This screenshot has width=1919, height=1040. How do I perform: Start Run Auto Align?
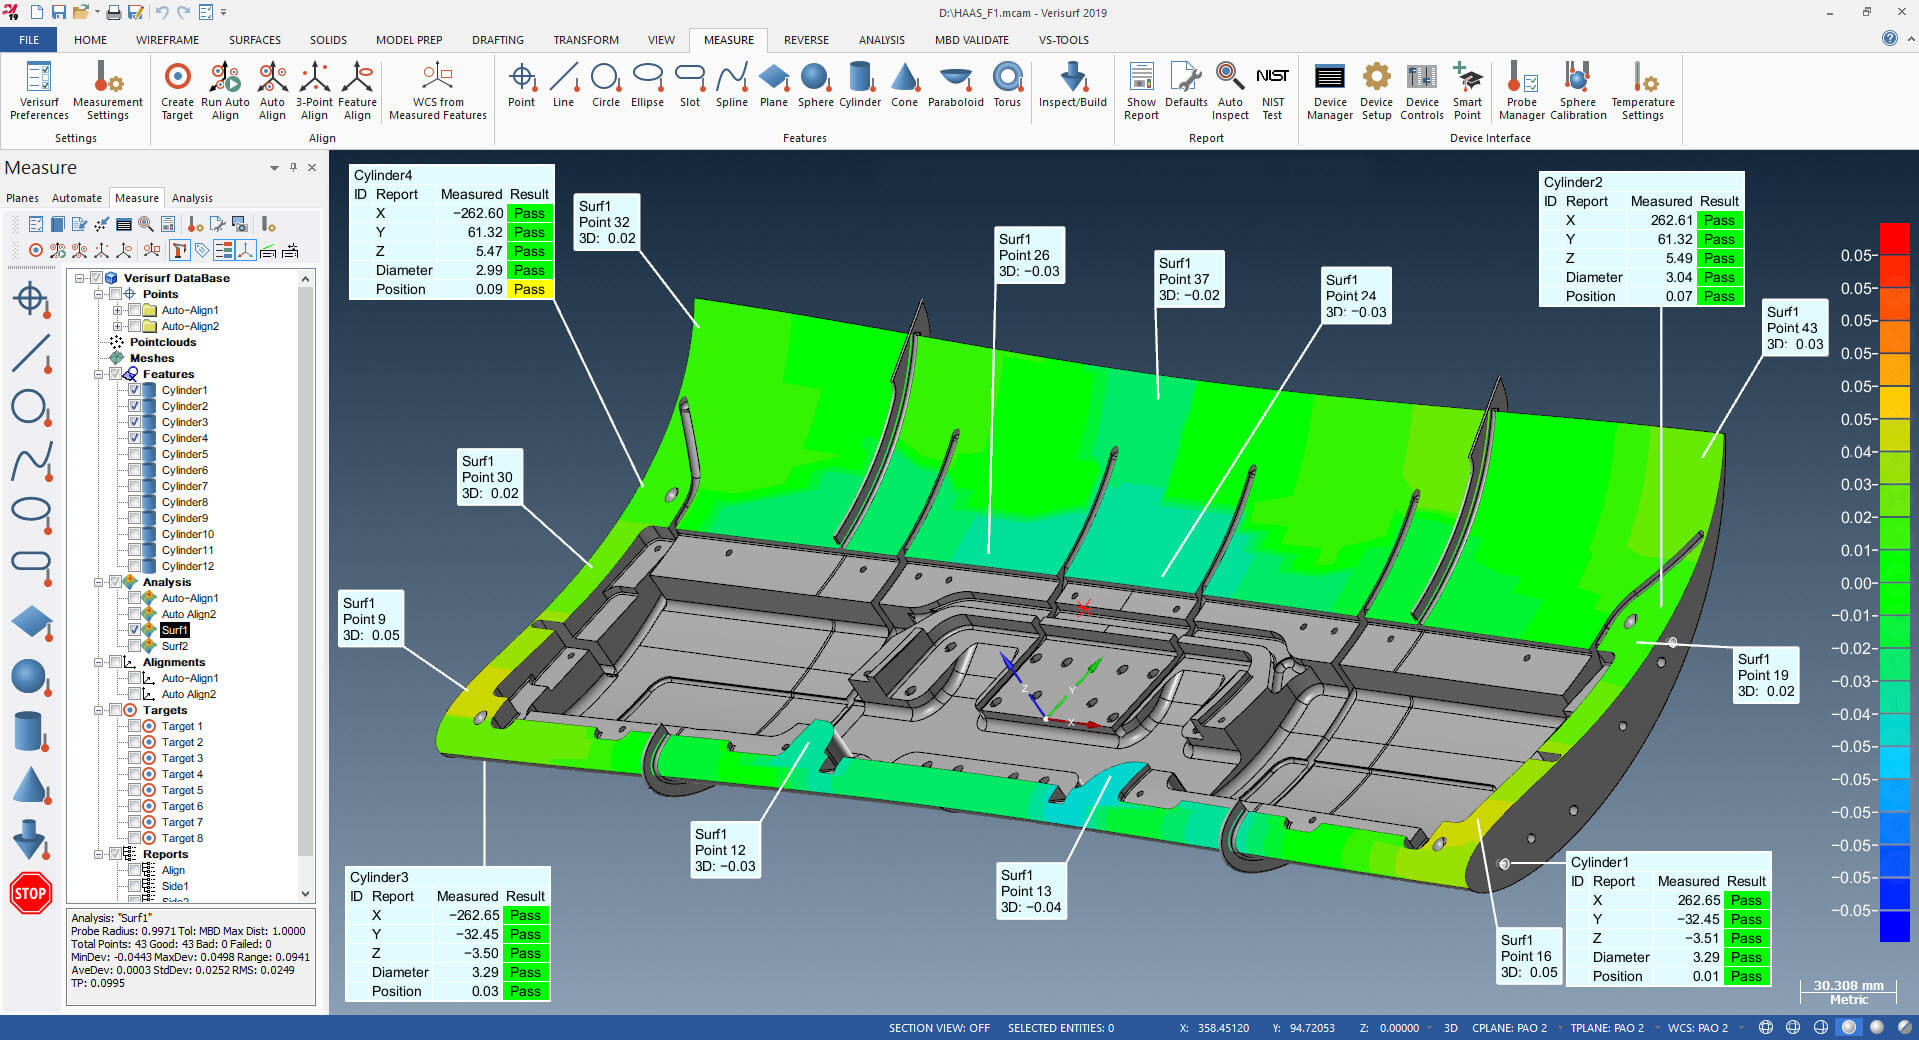click(225, 91)
